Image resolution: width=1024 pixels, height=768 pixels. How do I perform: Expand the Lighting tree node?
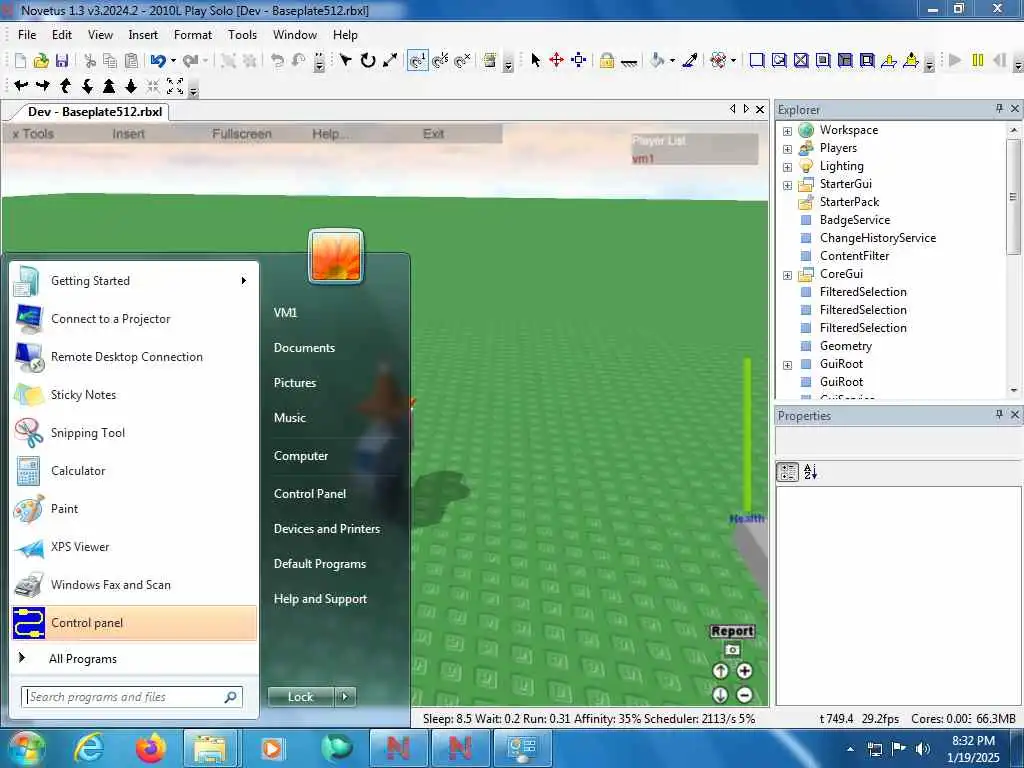point(788,167)
